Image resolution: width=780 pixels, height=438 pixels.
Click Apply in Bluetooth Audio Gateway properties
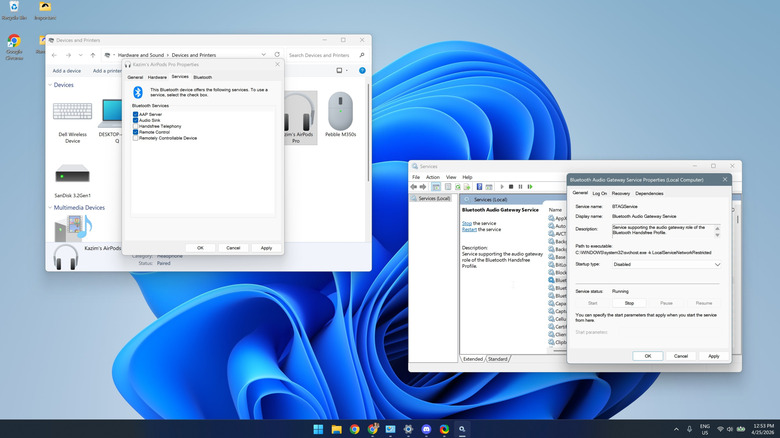coord(713,356)
